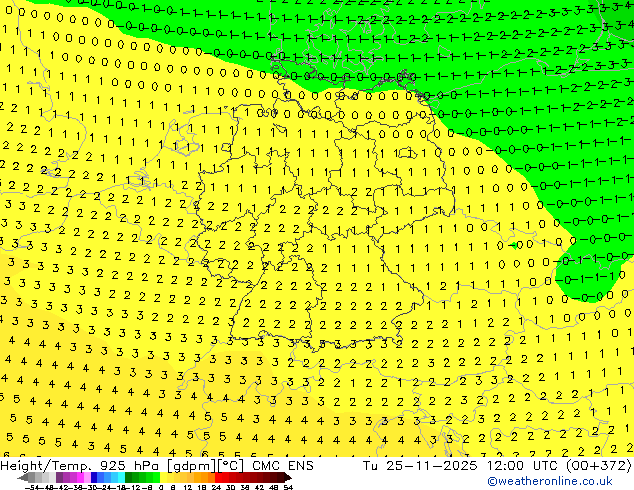The image size is (634, 490).
Task: Click the dark blue swatch at legend value -30
Action: tap(94, 477)
